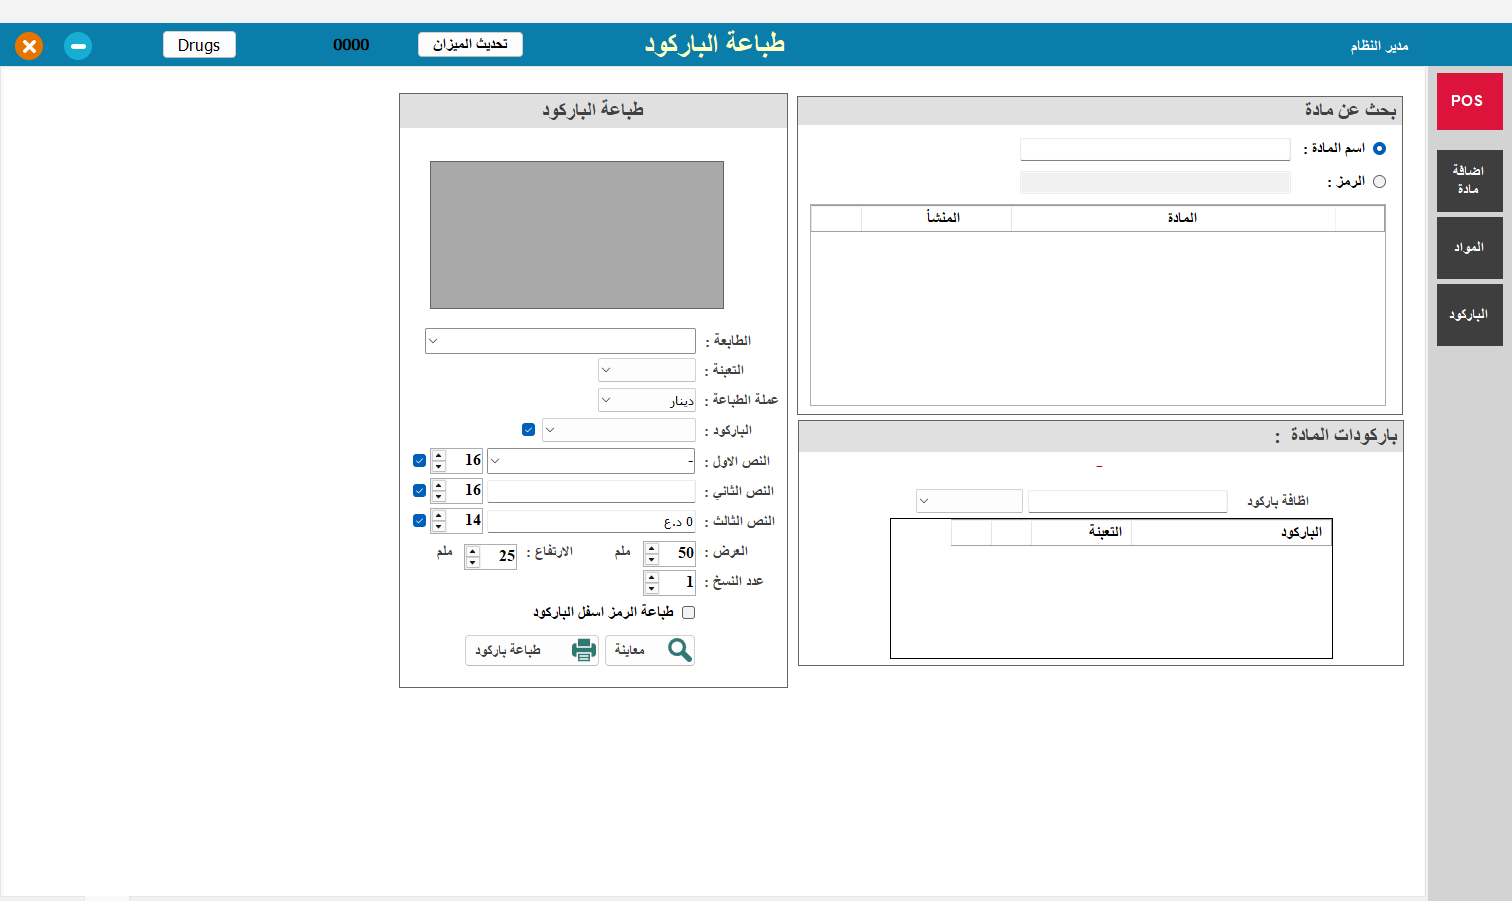Select اسم المادة radio button
This screenshot has width=1512, height=901.
[1379, 149]
